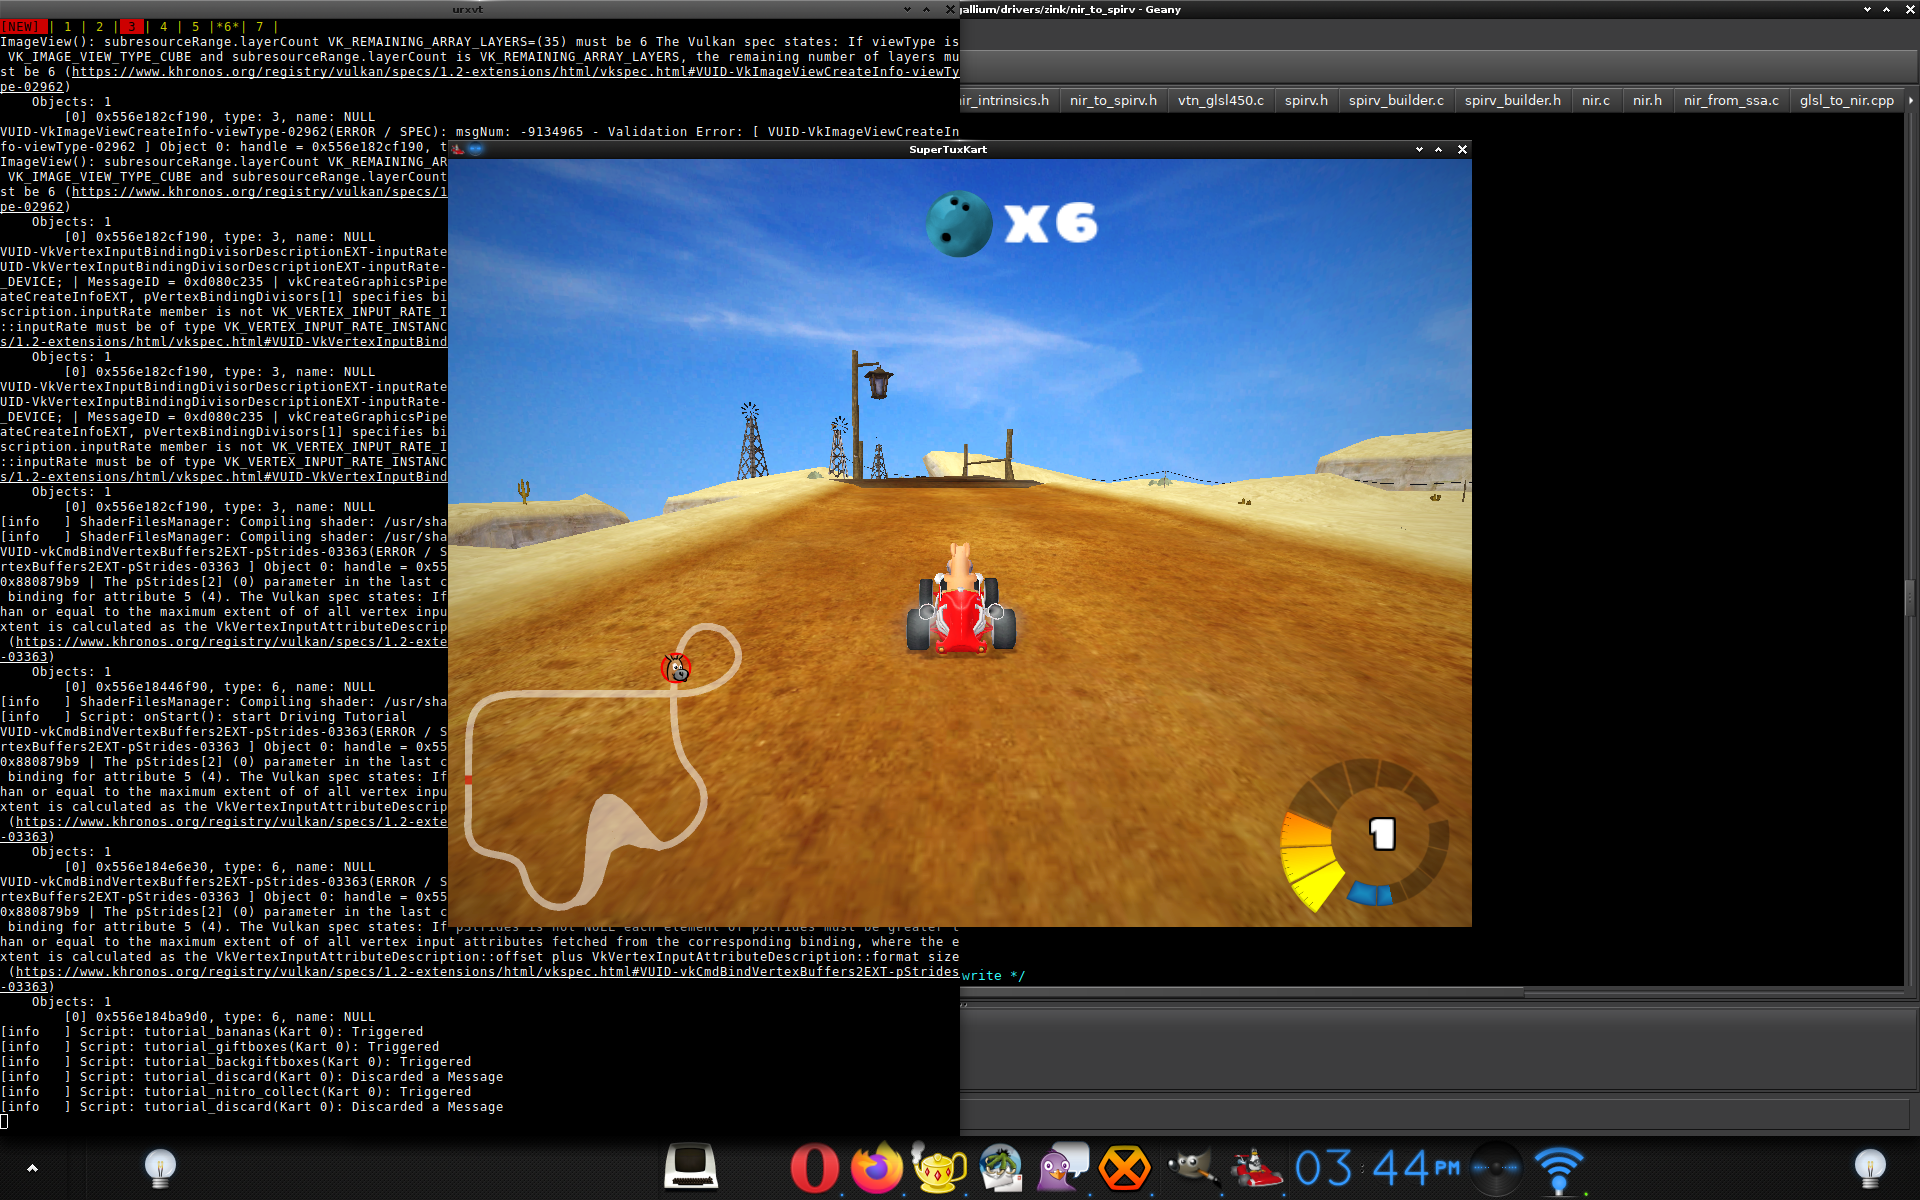This screenshot has height=1200, width=1920.
Task: Switch to urxvt tab 2
Action: click(x=99, y=27)
